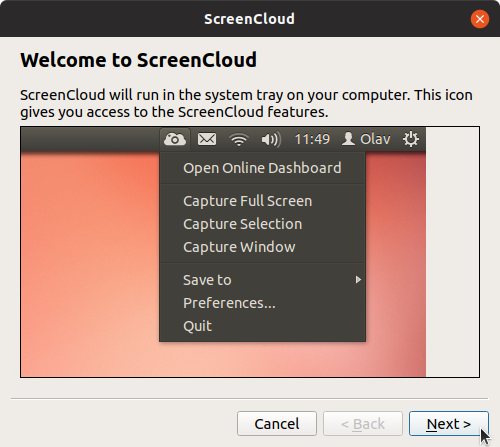Click the user silhouette icon beside Olav
This screenshot has height=447, width=500.
(348, 139)
